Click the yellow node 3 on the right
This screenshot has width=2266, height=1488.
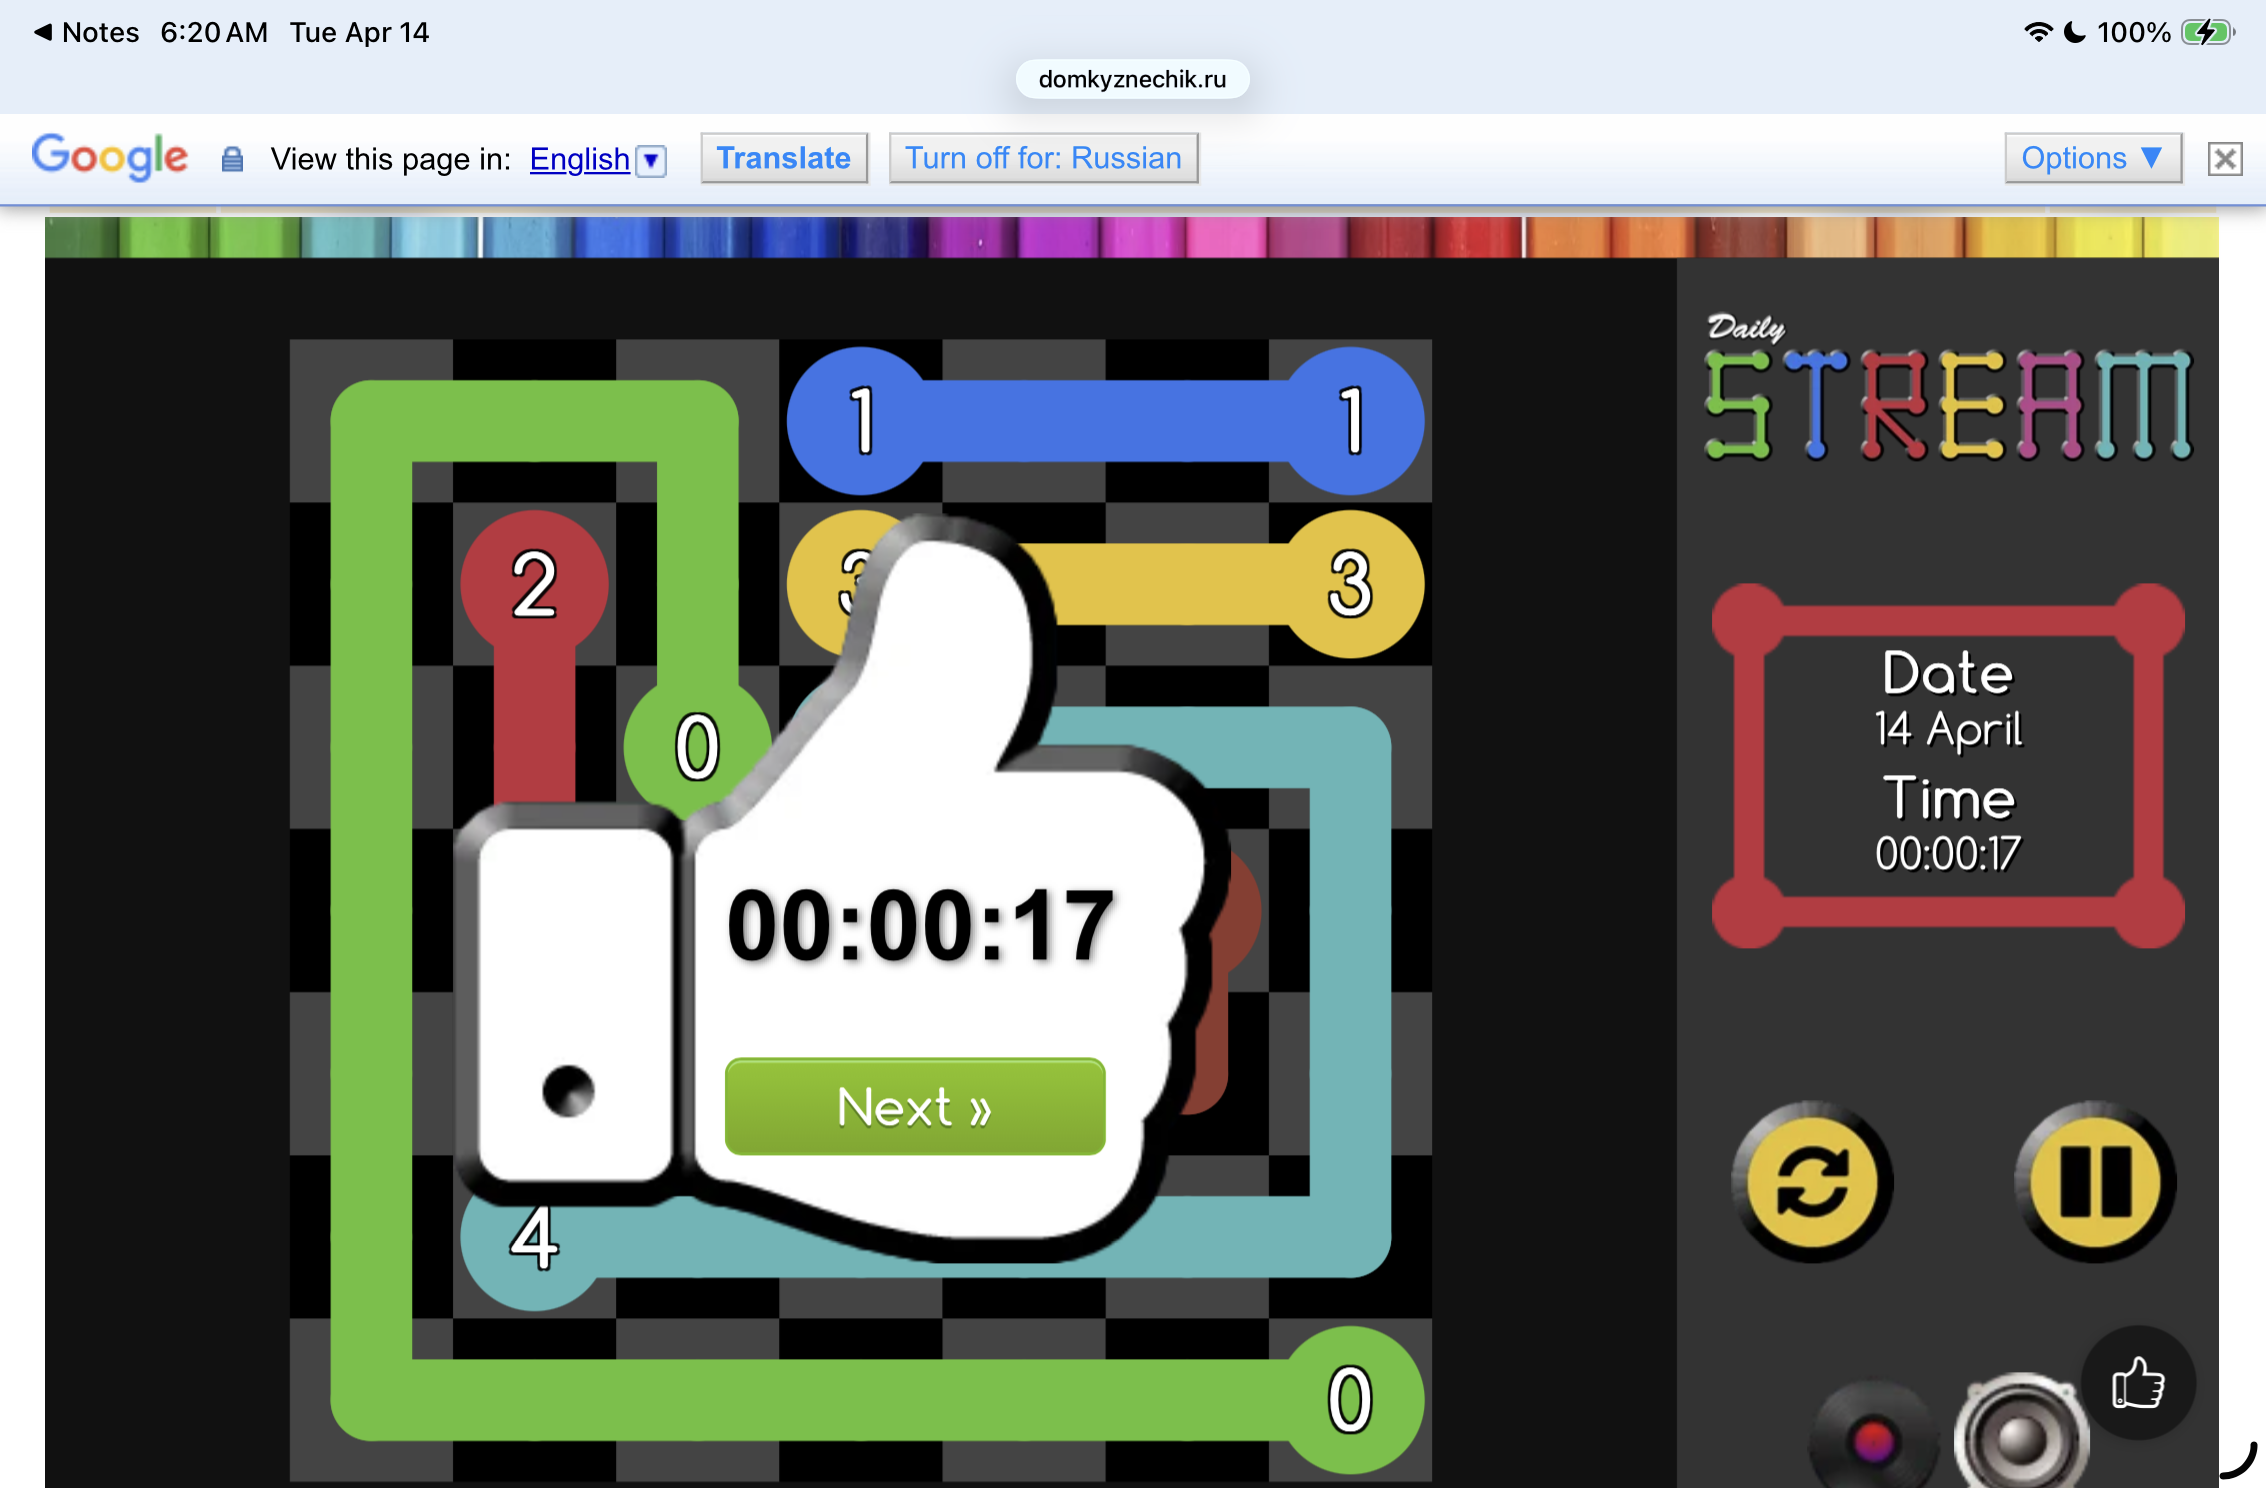coord(1351,584)
